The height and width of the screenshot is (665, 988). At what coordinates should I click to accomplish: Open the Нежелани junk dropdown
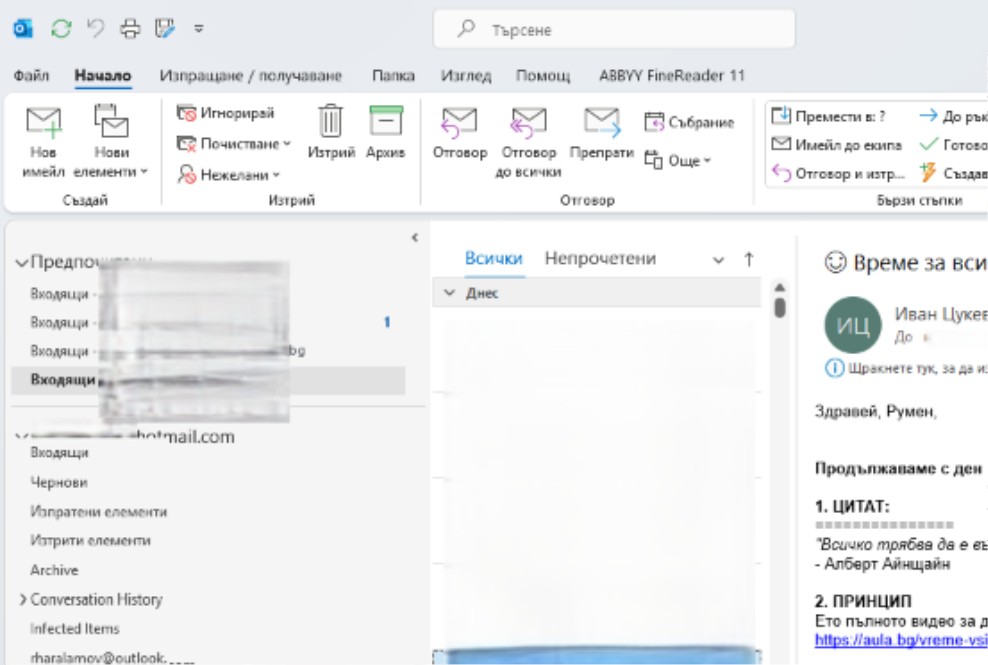(x=229, y=174)
